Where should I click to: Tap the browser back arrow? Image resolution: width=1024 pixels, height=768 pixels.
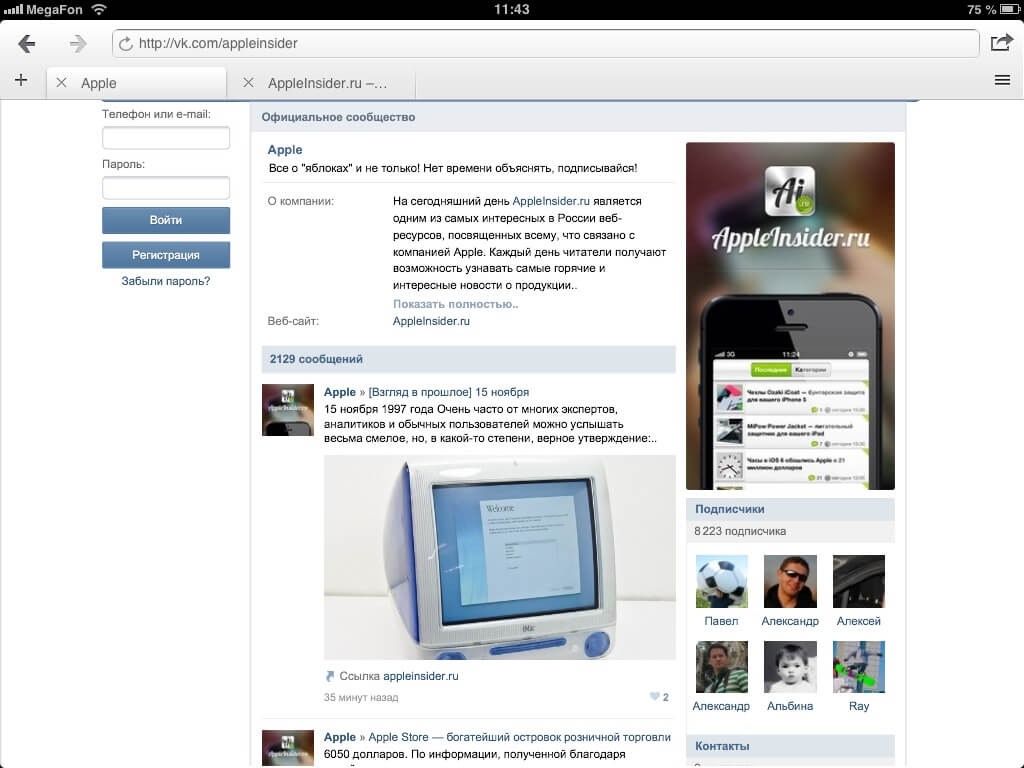pos(27,43)
